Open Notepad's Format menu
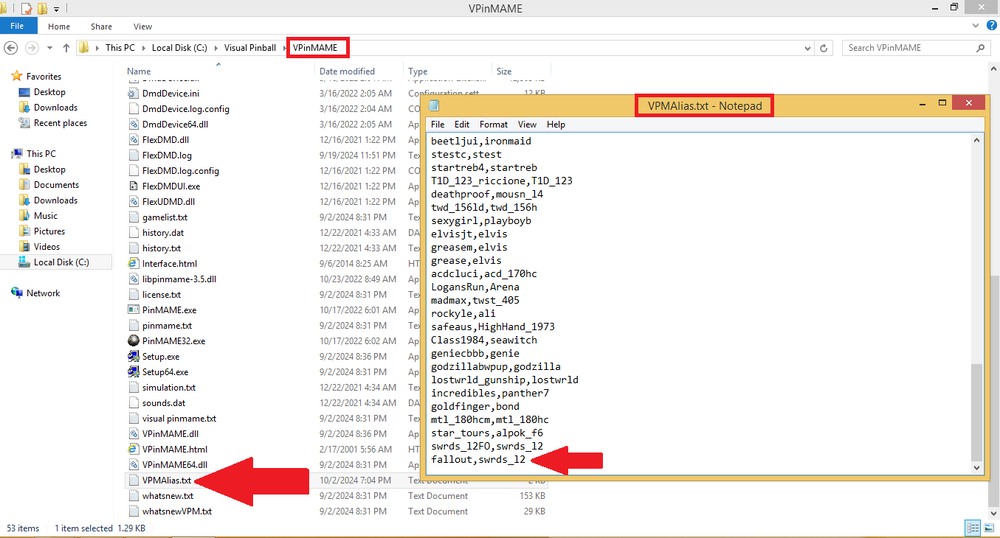The width and height of the screenshot is (1000, 538). [x=494, y=124]
